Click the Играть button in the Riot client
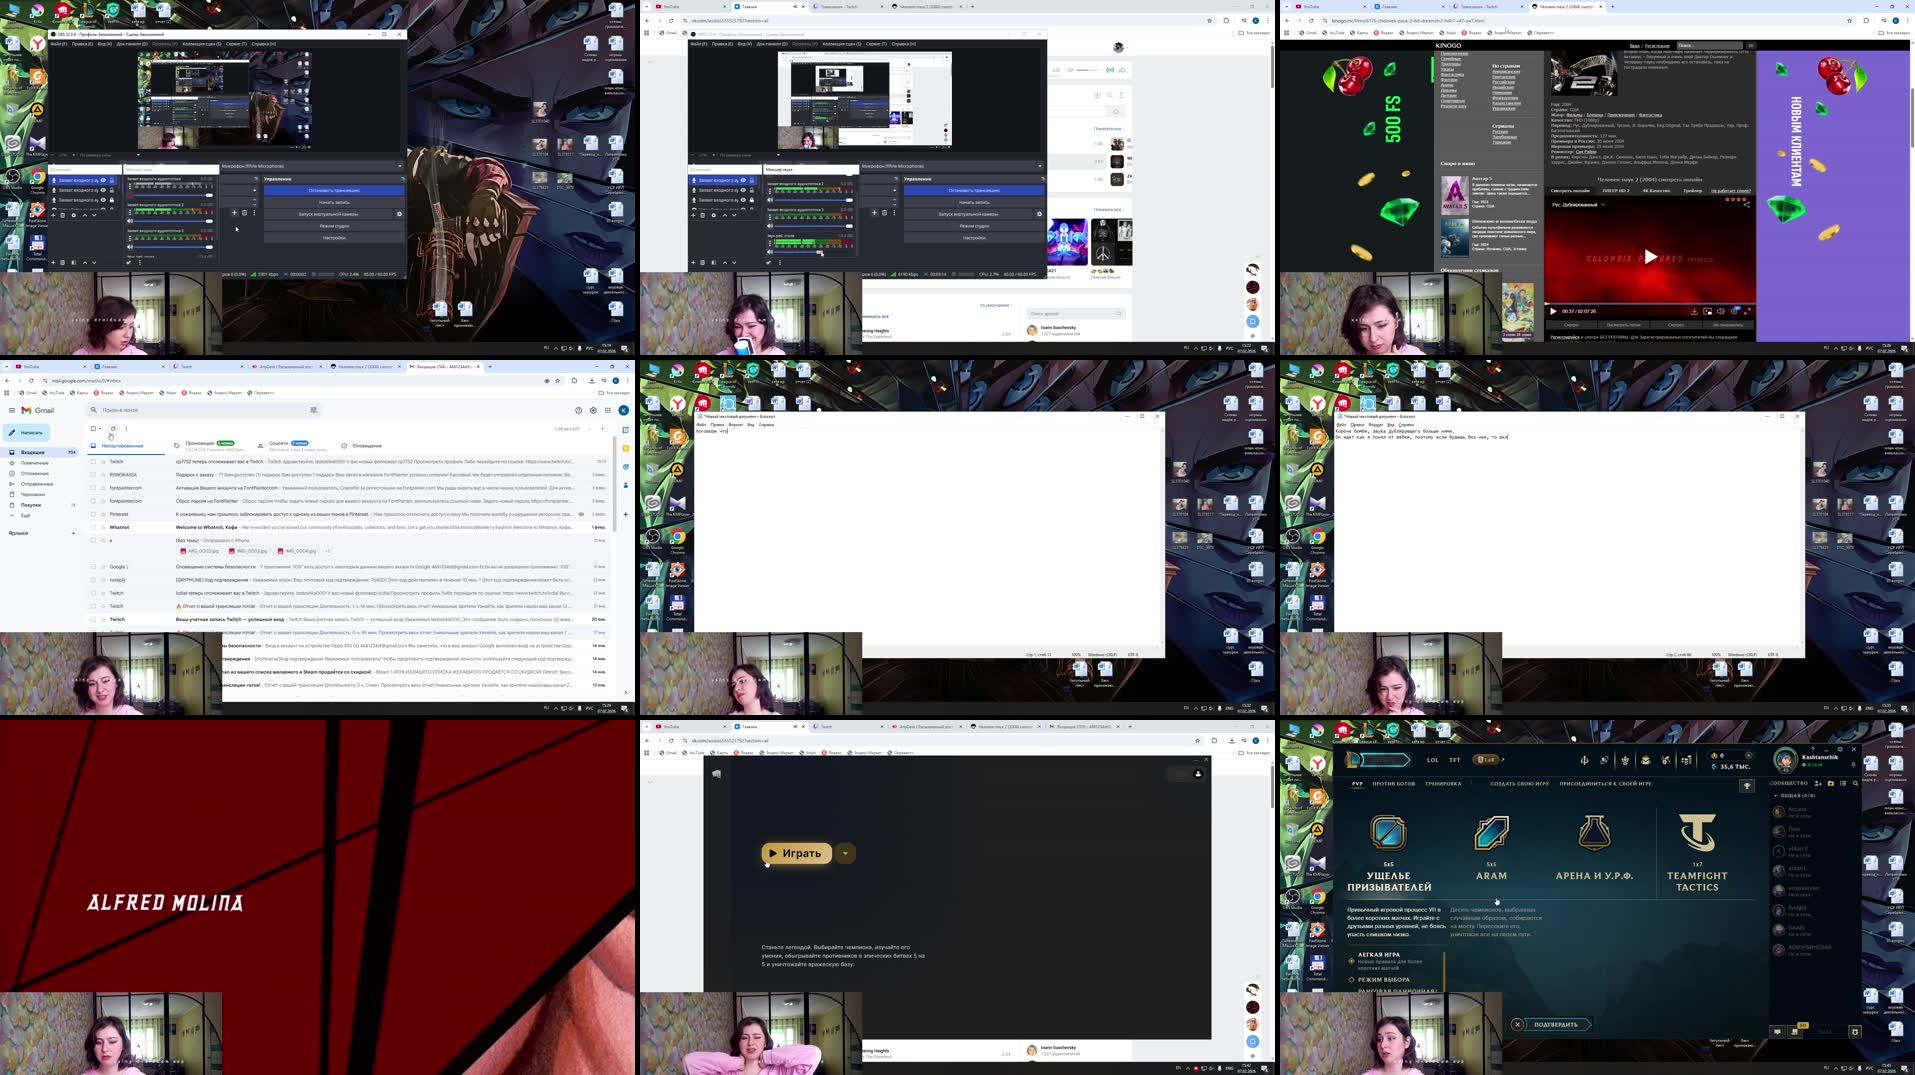Viewport: 1915px width, 1075px height. tap(797, 853)
